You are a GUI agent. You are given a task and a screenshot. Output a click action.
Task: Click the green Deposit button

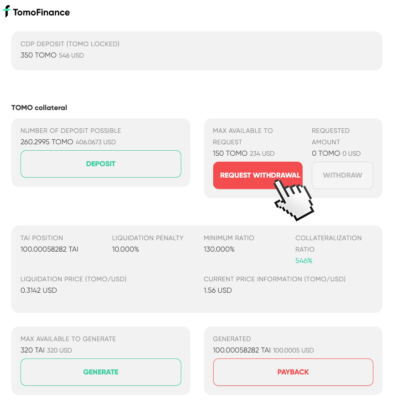pyautogui.click(x=101, y=164)
